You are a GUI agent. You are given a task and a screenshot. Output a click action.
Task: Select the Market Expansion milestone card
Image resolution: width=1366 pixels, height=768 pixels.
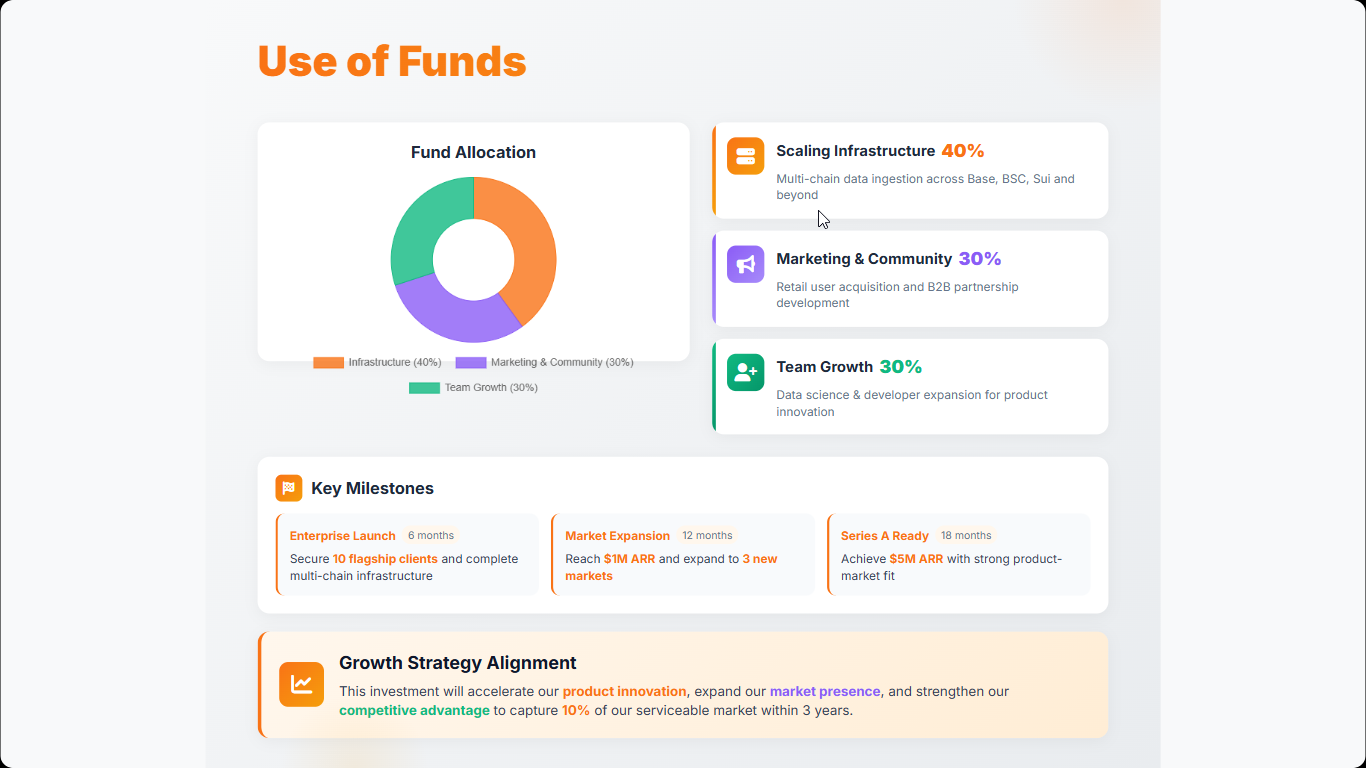pos(683,555)
